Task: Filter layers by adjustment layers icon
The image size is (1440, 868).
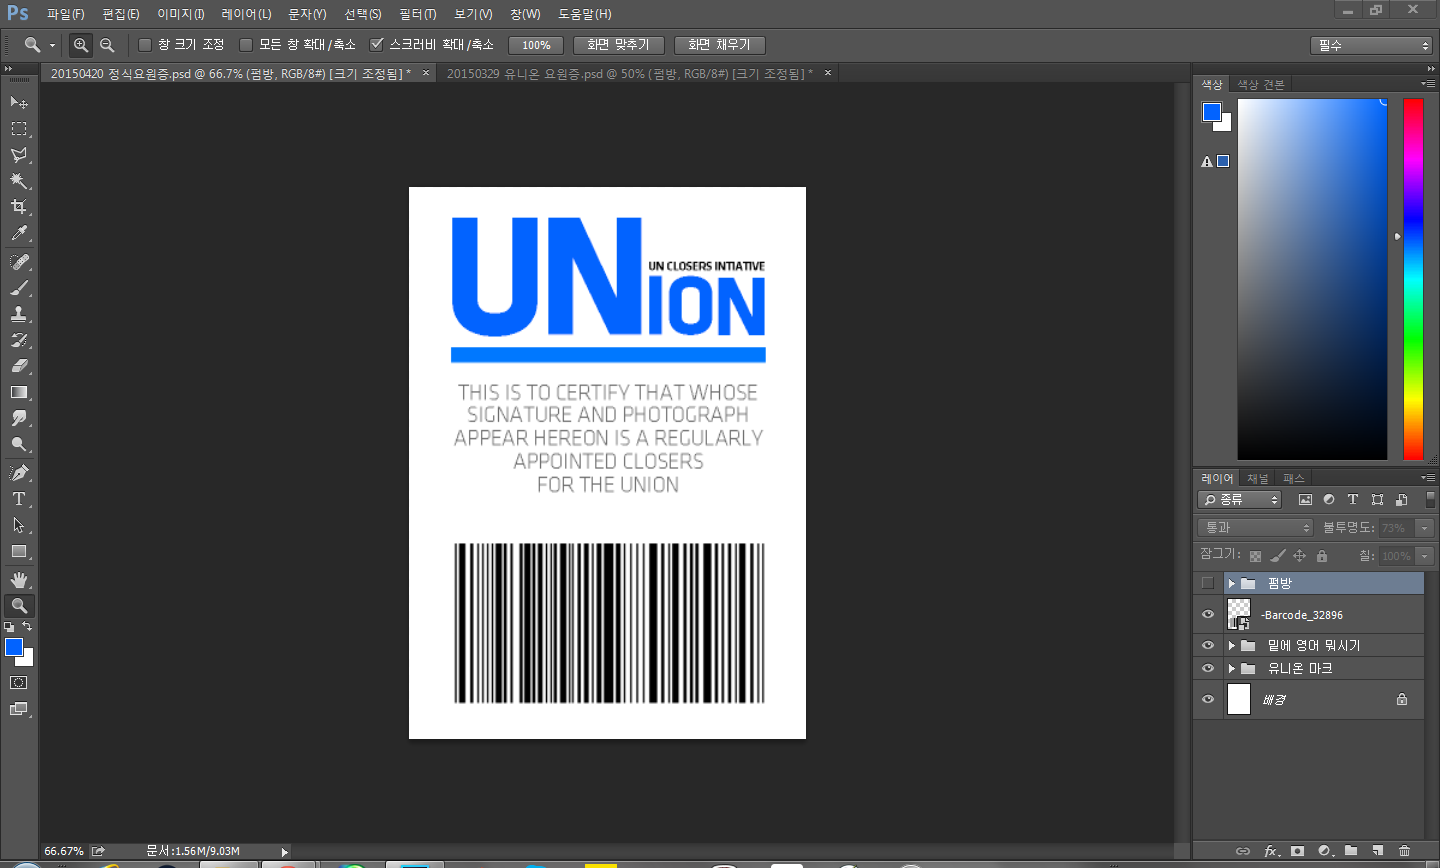Action: point(1329,499)
